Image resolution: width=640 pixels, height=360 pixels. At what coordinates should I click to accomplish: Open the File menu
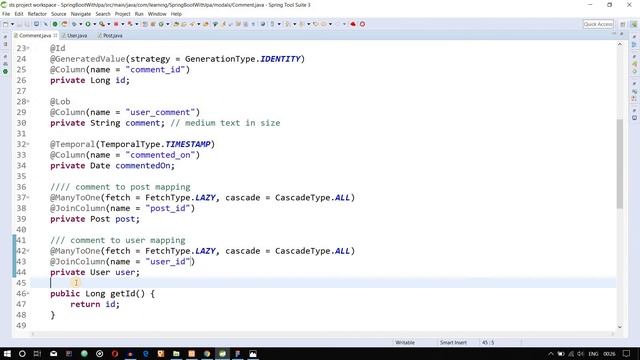6,14
